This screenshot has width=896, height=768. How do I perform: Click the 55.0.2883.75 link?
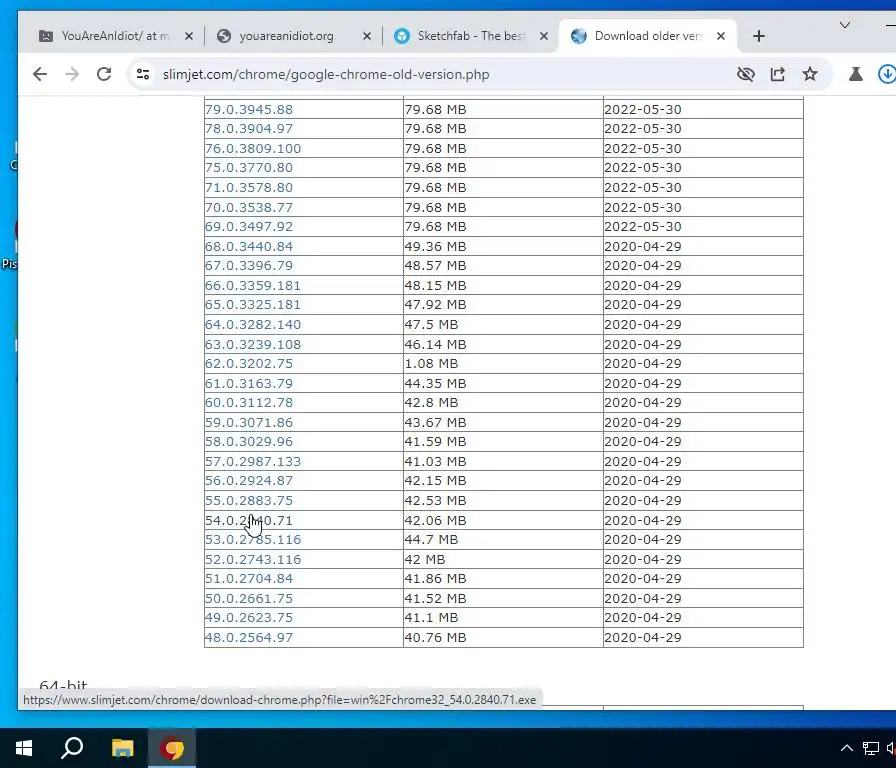tap(249, 501)
